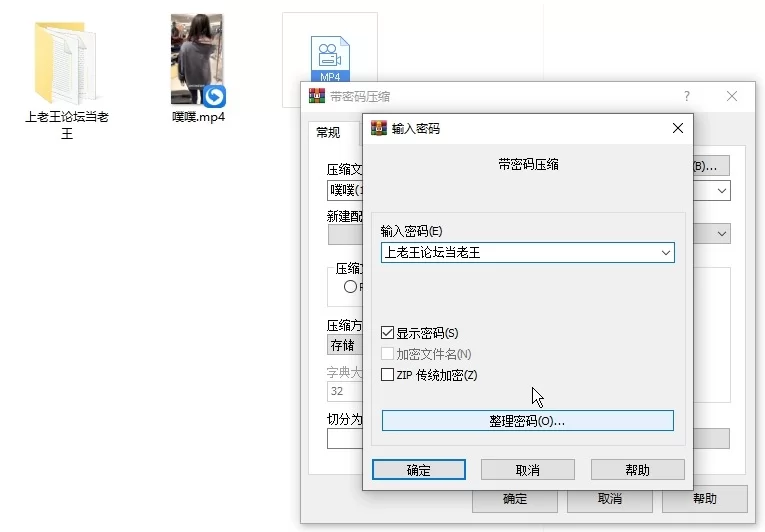Click the dictionary size field showing 32

tap(345, 391)
